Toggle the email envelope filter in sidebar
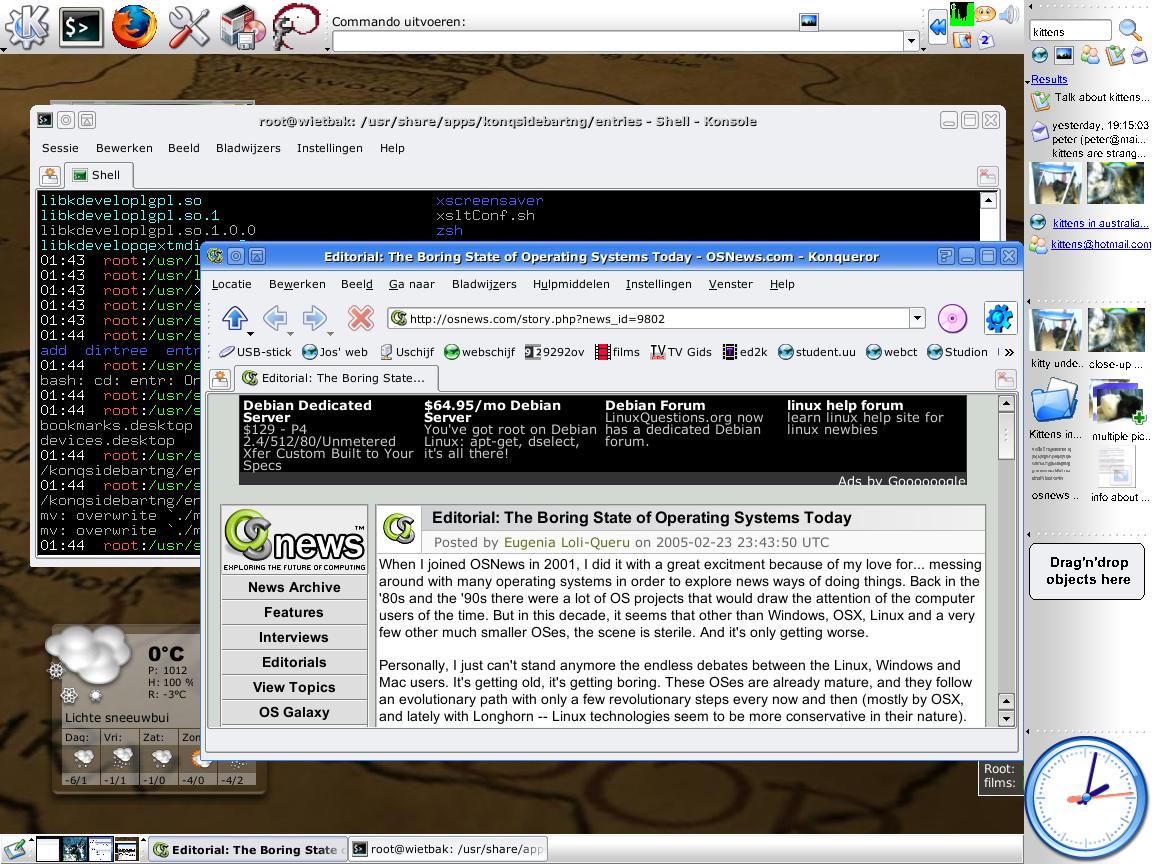The height and width of the screenshot is (864, 1152). (x=1138, y=55)
